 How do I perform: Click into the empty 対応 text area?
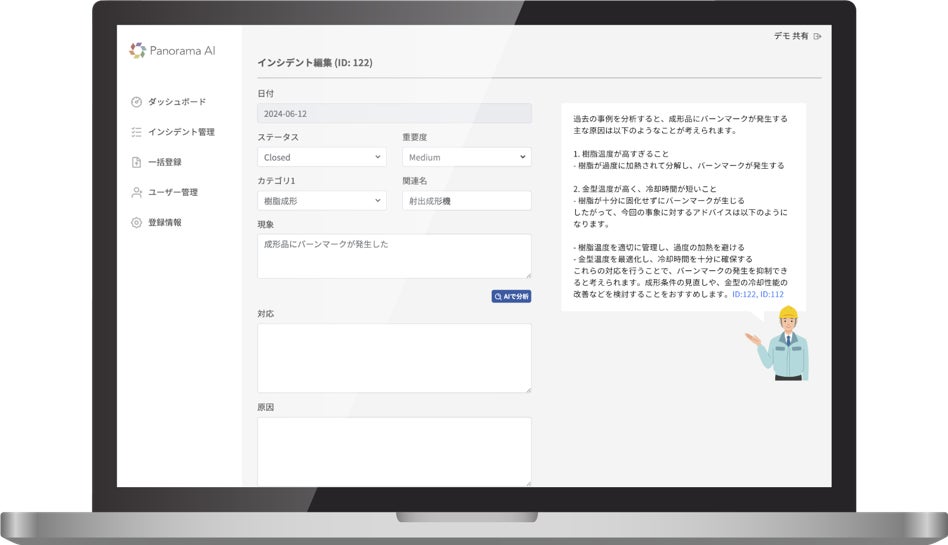point(394,358)
